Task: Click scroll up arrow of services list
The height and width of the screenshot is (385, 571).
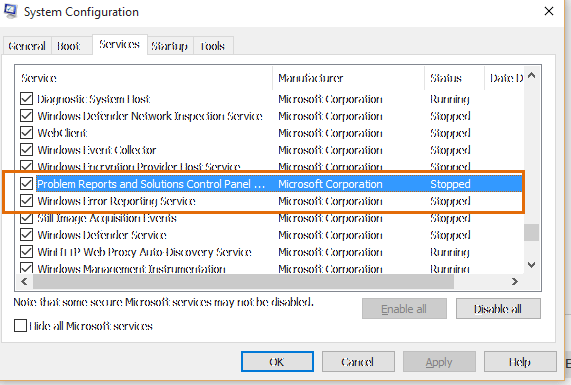Action: coord(532,75)
